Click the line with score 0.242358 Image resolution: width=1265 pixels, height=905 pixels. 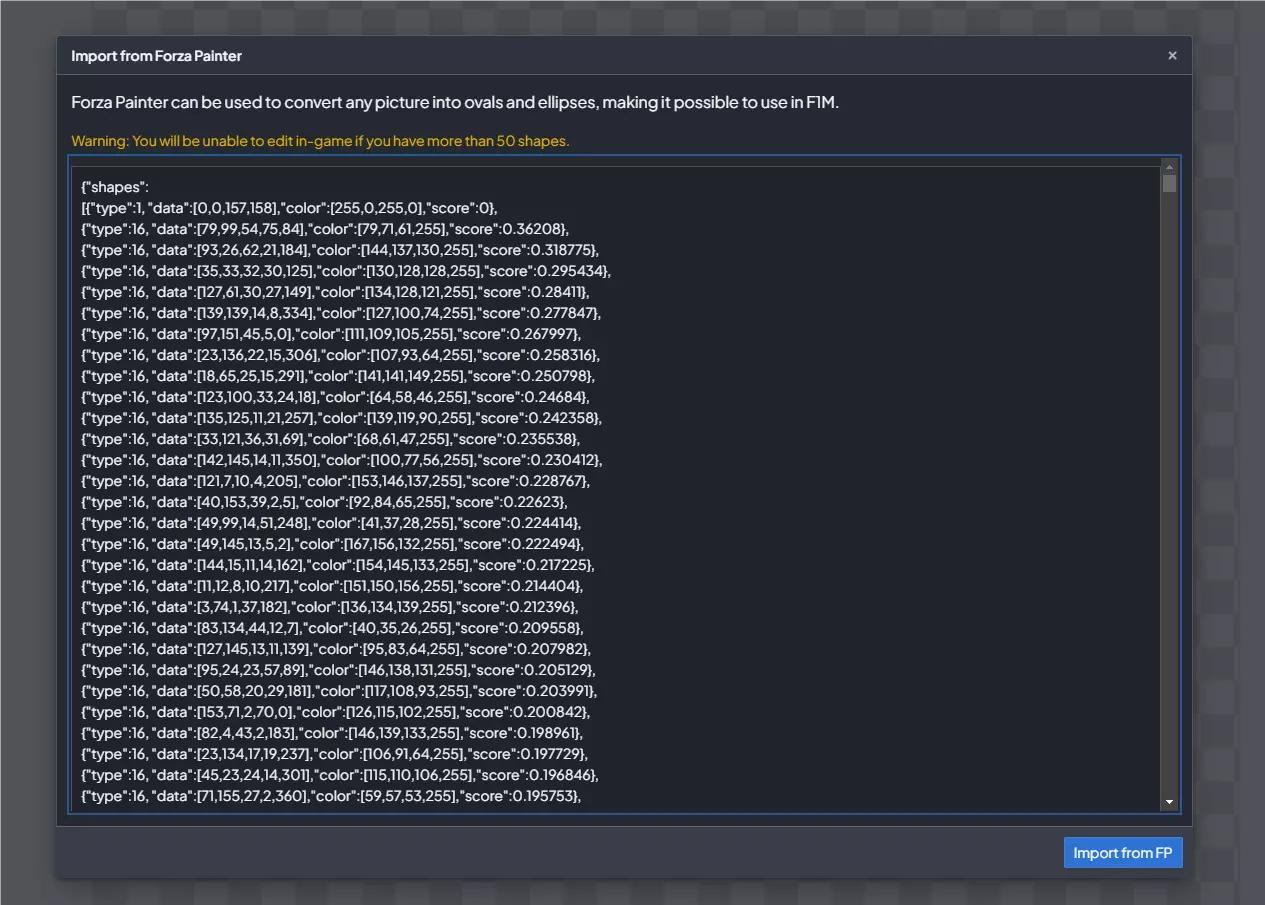[x=342, y=418]
